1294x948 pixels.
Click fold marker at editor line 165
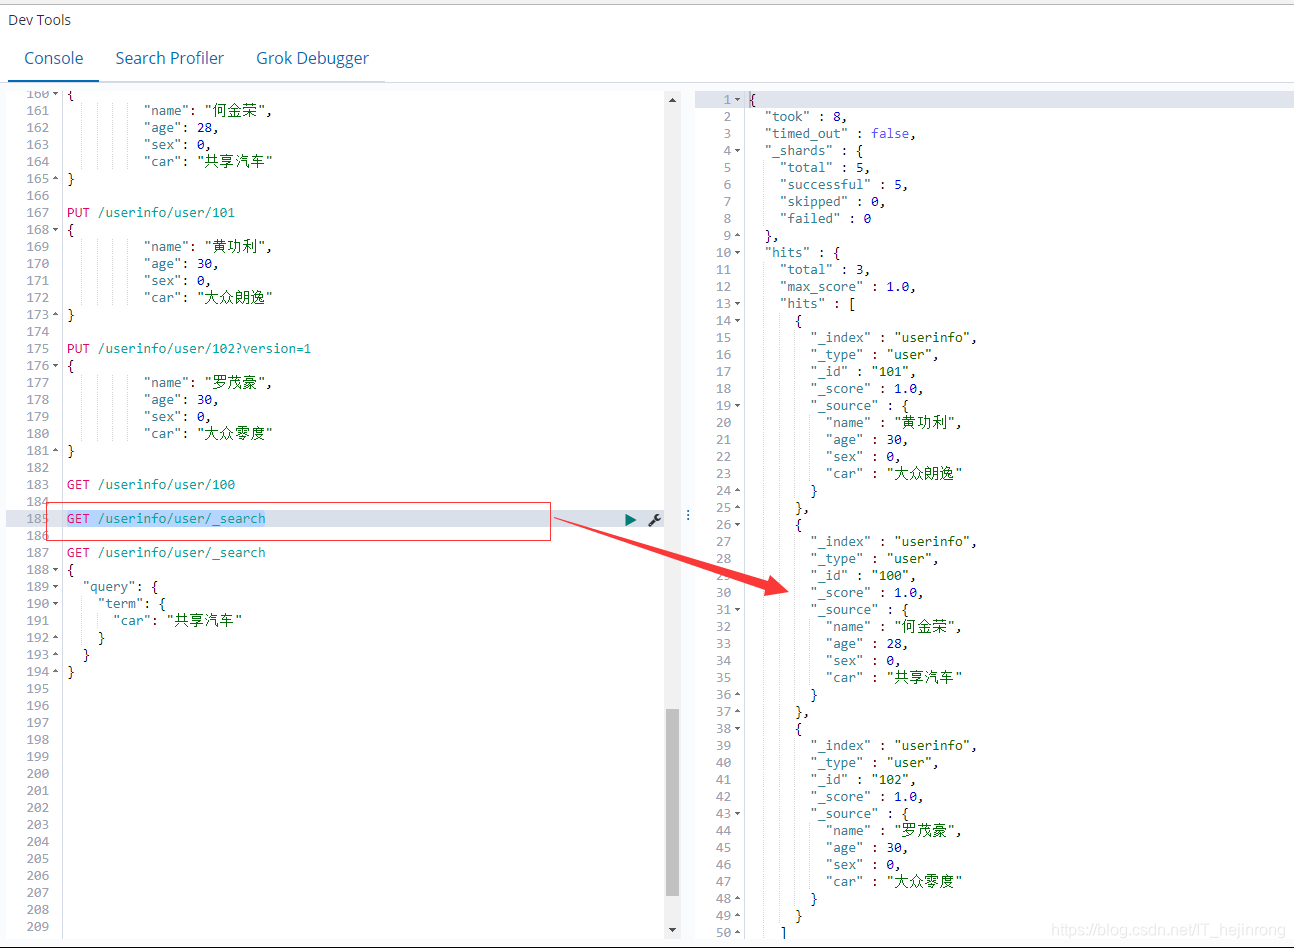(x=56, y=179)
